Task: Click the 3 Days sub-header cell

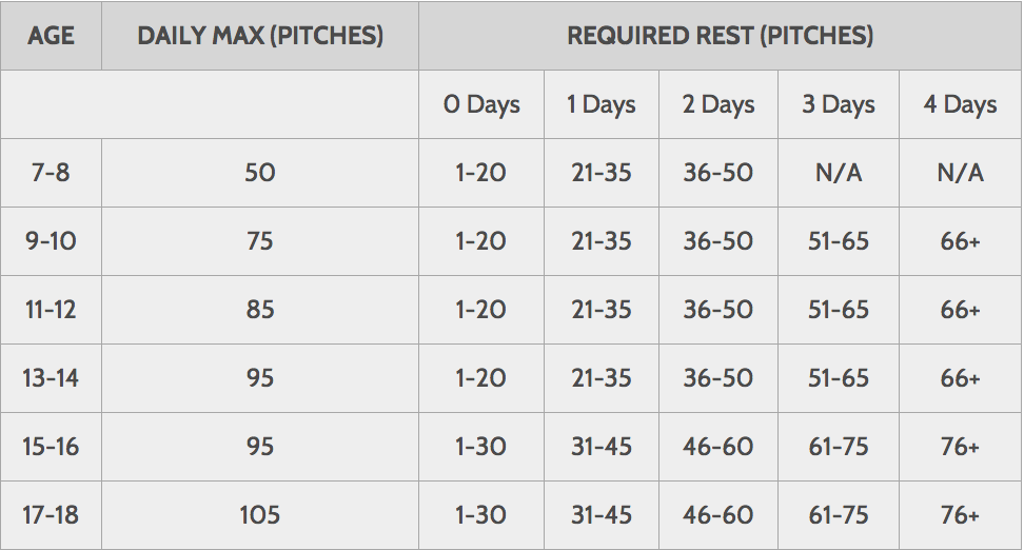Action: click(838, 105)
